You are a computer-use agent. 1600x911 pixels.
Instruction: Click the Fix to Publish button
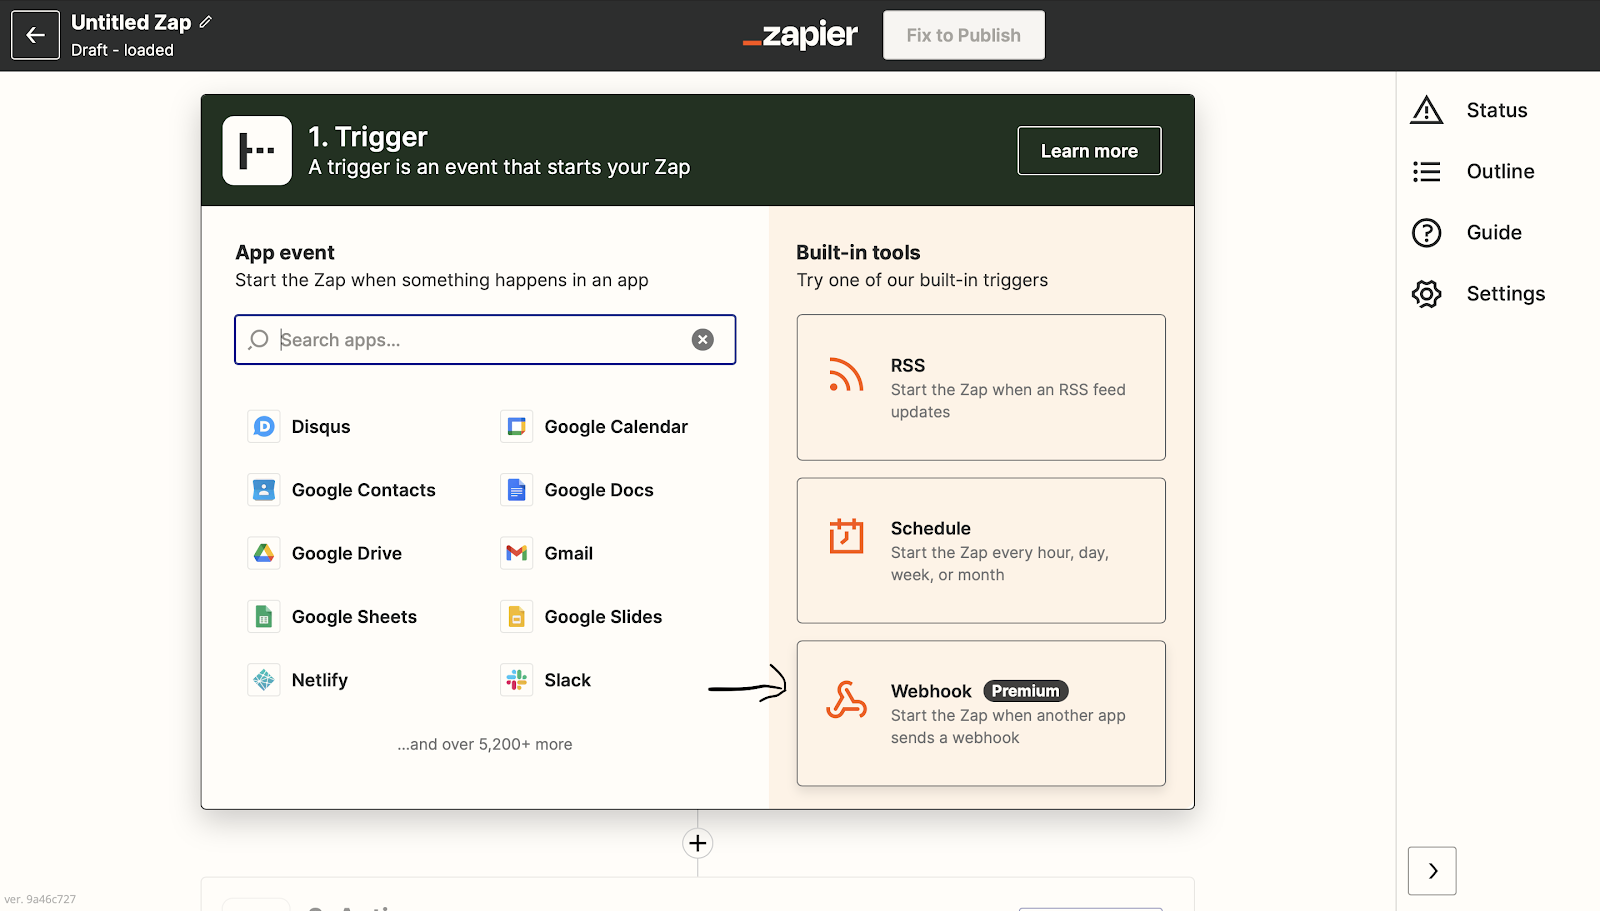pos(964,35)
